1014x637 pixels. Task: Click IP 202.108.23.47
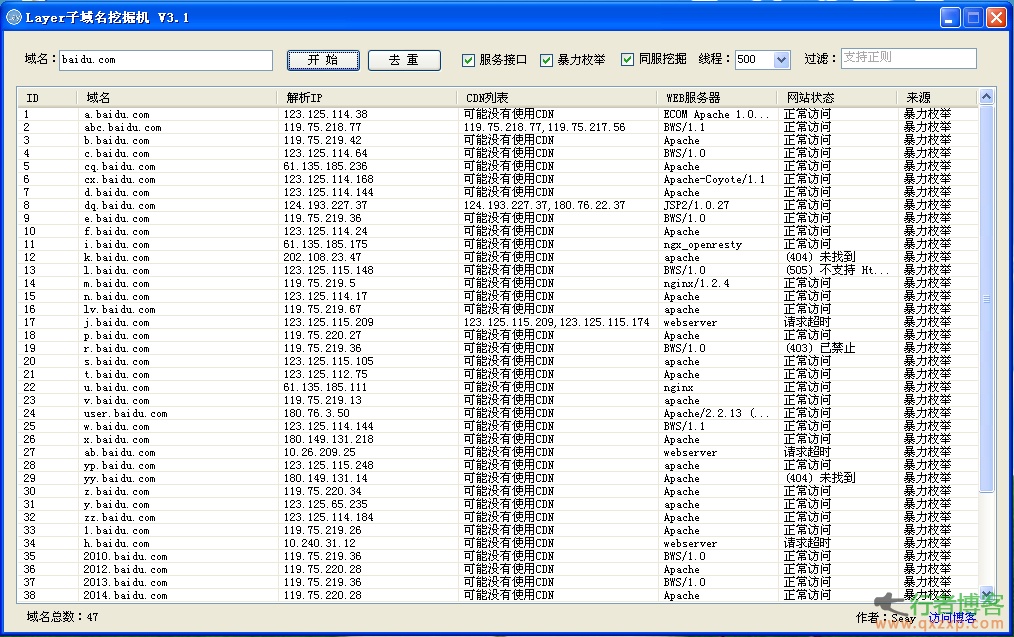click(x=322, y=257)
